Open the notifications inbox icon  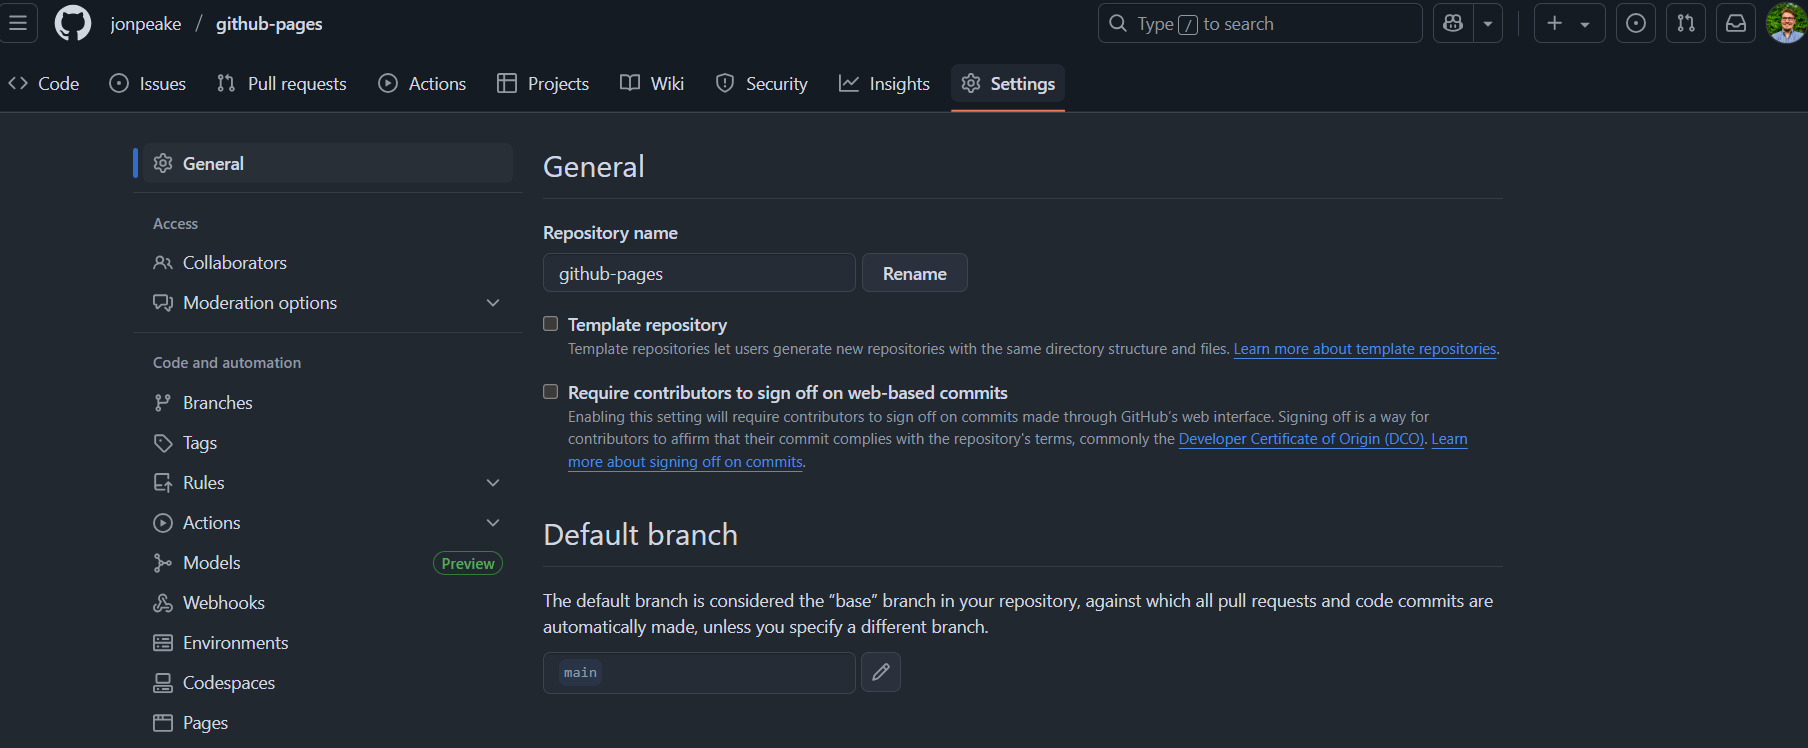[x=1736, y=23]
